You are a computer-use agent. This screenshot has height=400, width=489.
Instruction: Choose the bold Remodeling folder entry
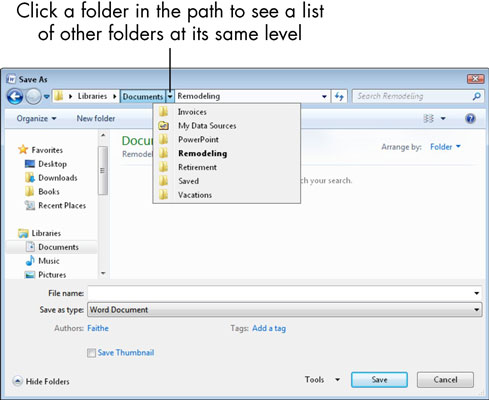click(227, 153)
